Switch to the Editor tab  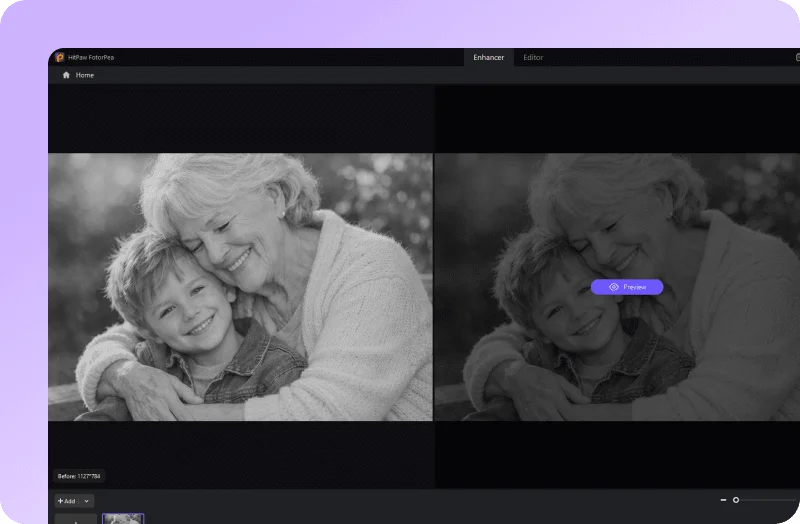(x=533, y=58)
